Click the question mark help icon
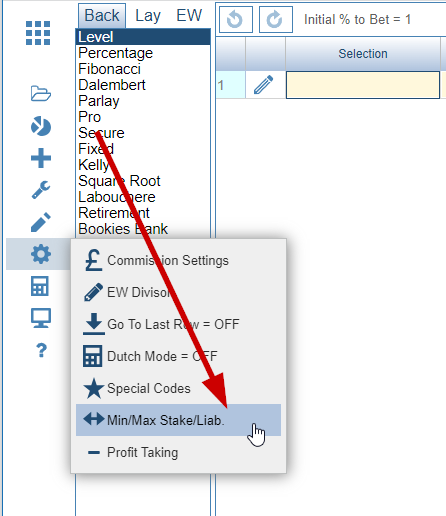This screenshot has height=516, width=446. pyautogui.click(x=41, y=350)
